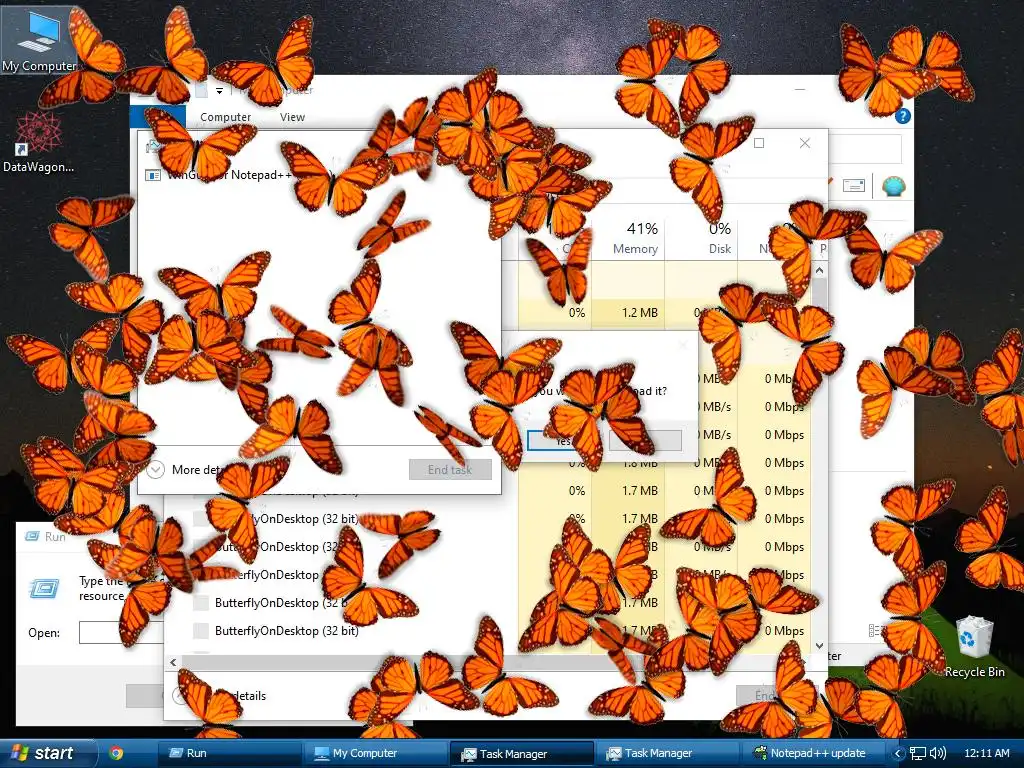The height and width of the screenshot is (768, 1024).
Task: Maximize the larger Task Manager window
Action: [759, 143]
